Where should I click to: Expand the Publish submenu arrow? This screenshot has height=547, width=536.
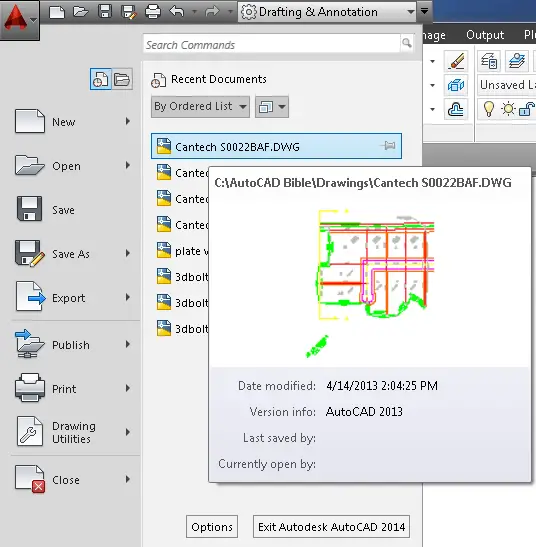click(x=128, y=344)
